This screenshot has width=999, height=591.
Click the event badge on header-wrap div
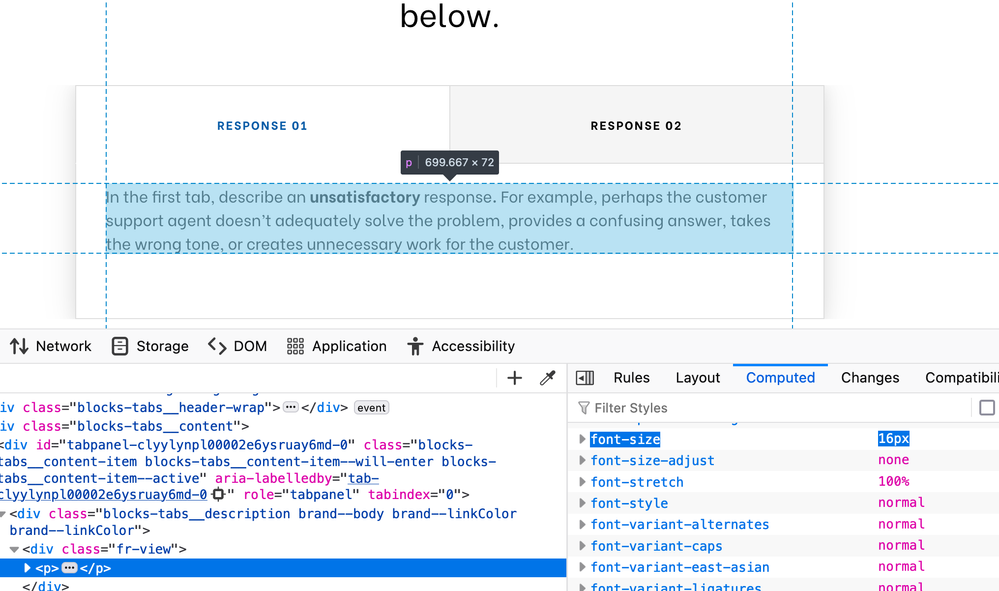click(x=371, y=408)
